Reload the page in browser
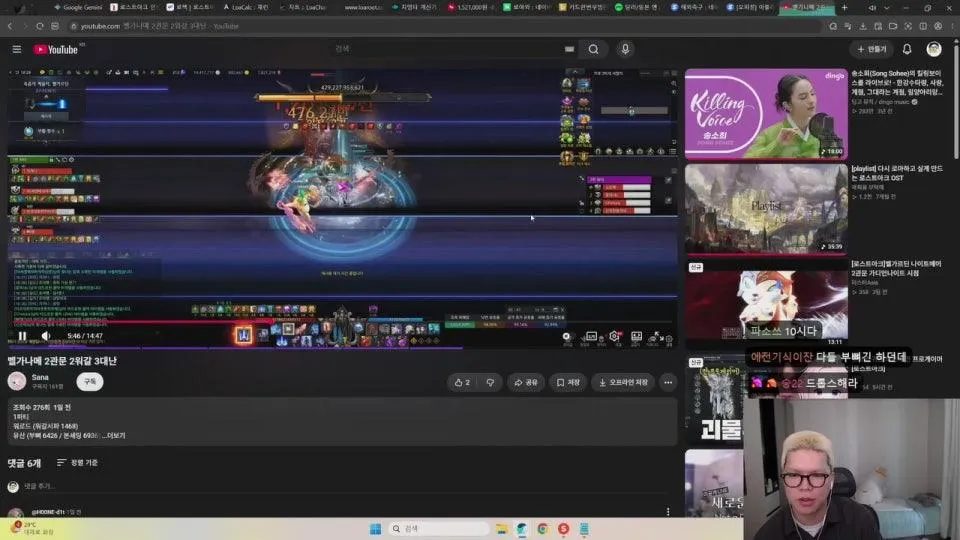The image size is (960, 540). (40, 26)
